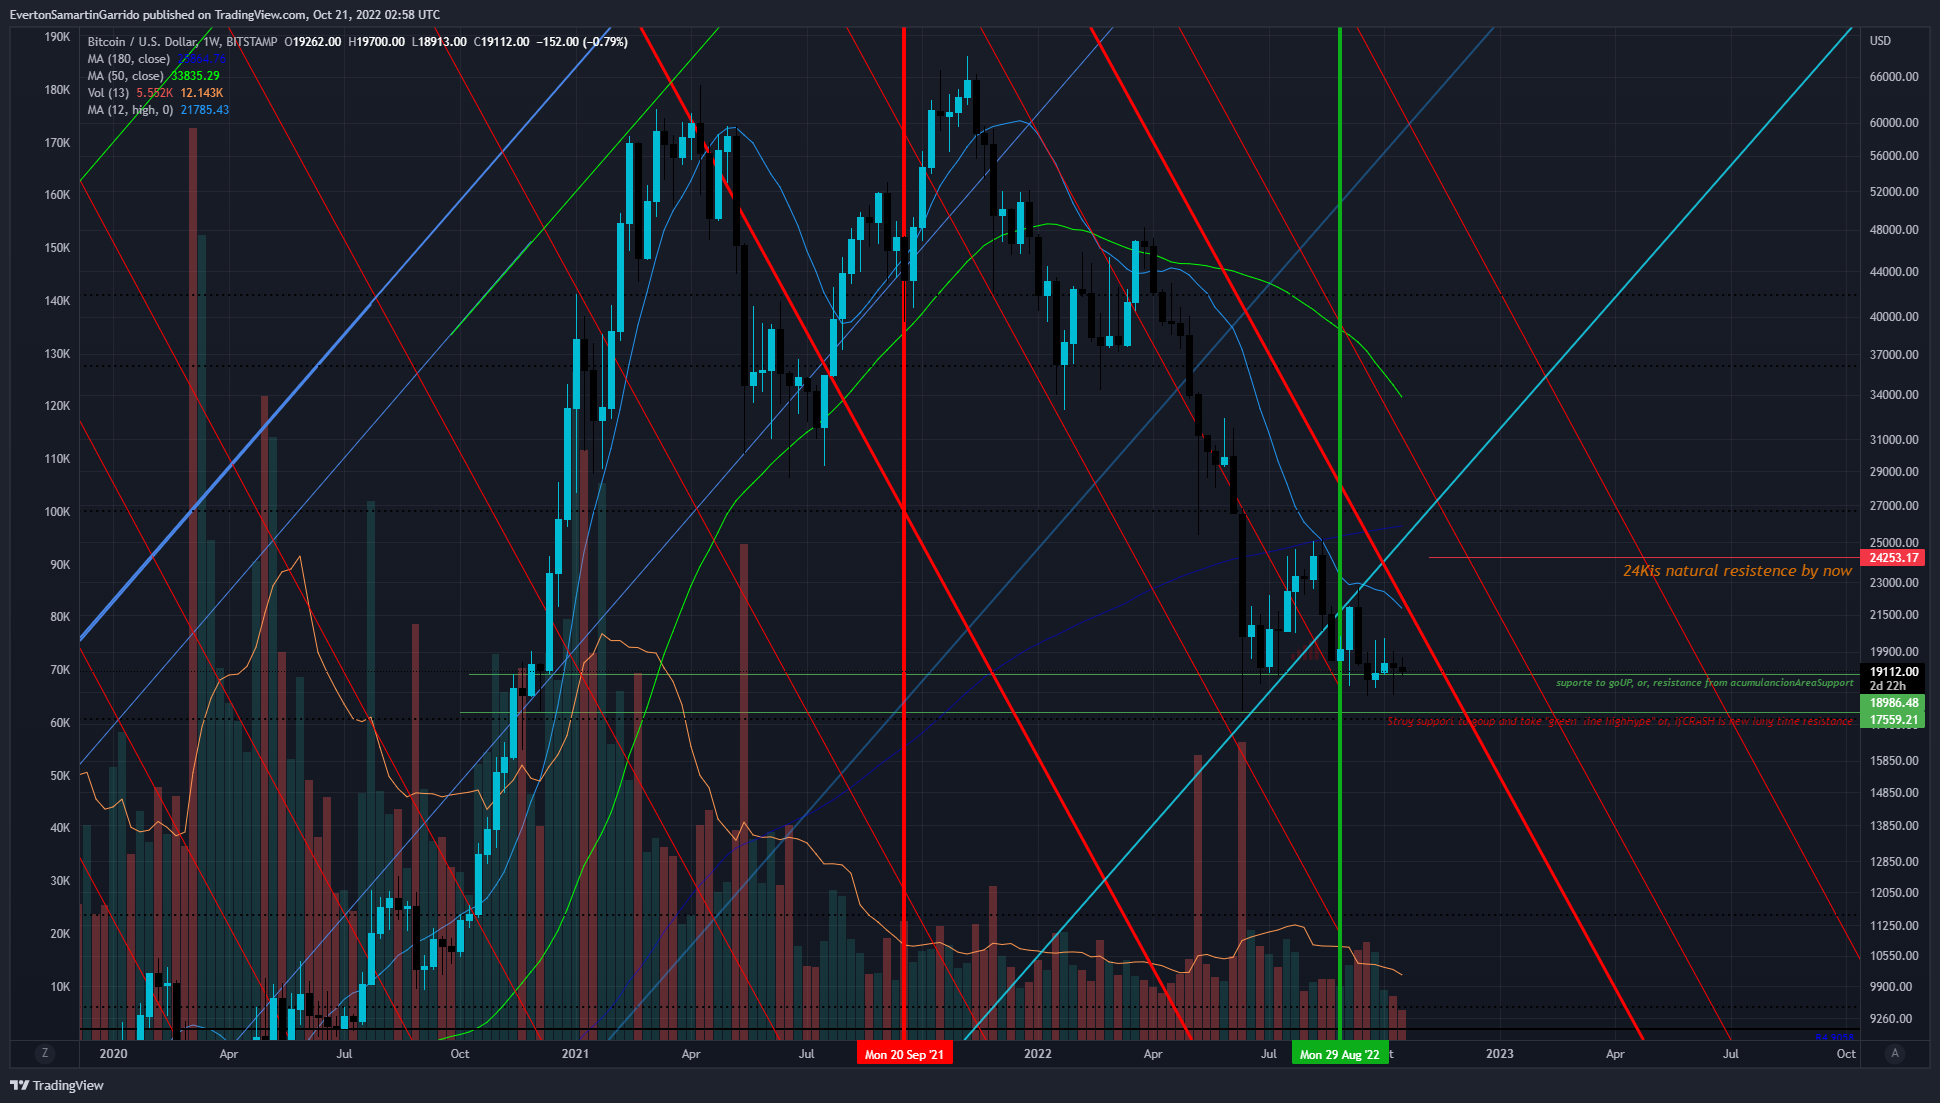
Task: Click the red 'Strog support' annotation text
Action: click(x=1620, y=721)
